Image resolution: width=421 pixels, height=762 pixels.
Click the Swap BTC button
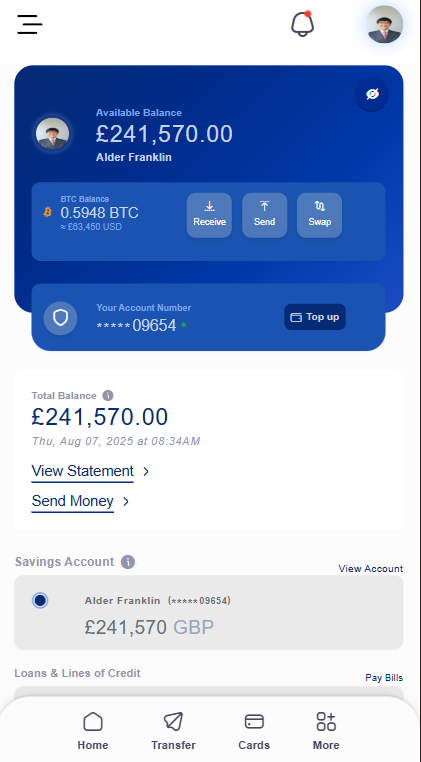tap(319, 215)
